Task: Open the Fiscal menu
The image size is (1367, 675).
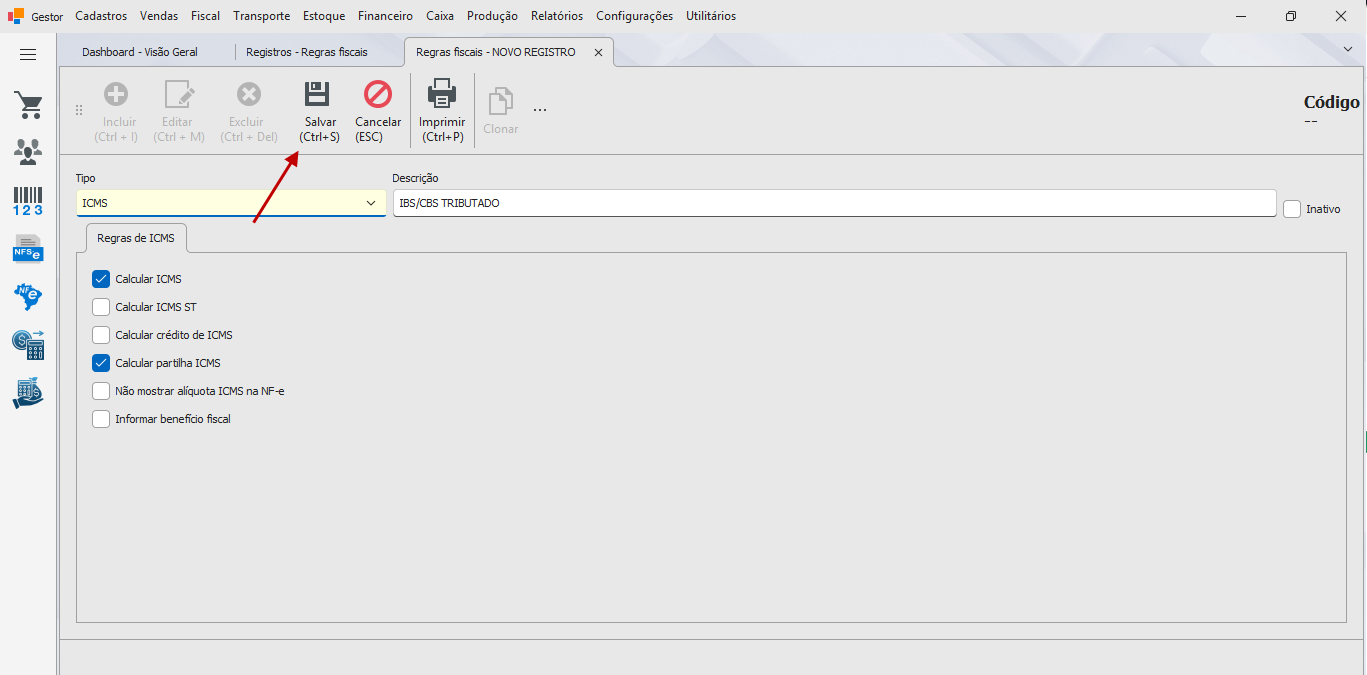Action: [206, 16]
